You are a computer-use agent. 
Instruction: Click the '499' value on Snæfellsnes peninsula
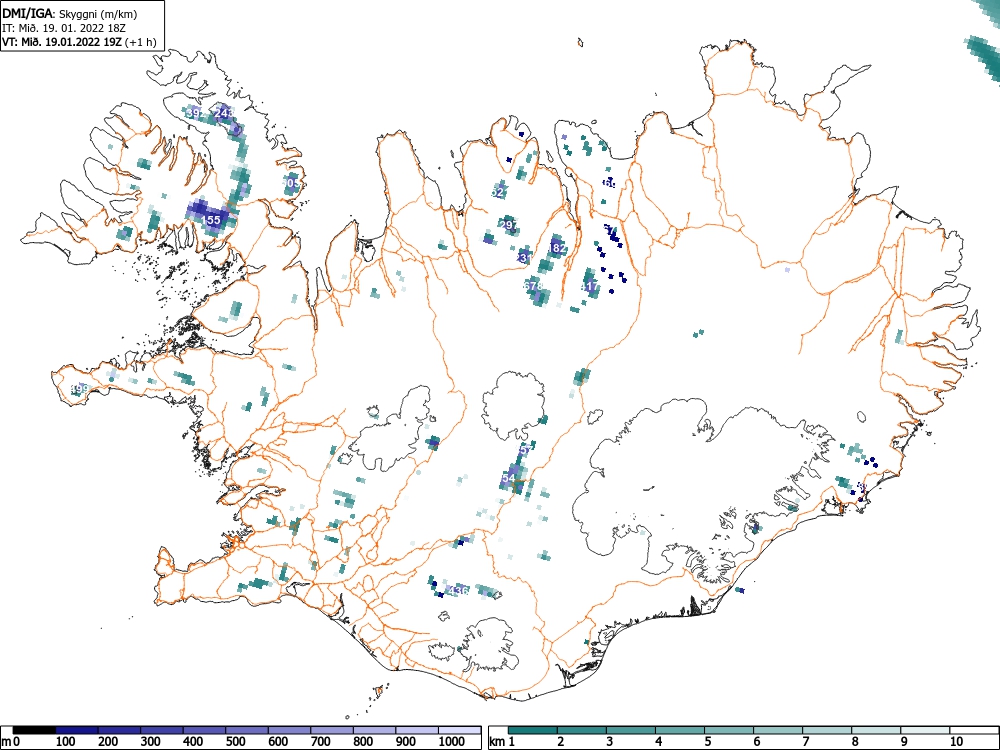[x=80, y=388]
